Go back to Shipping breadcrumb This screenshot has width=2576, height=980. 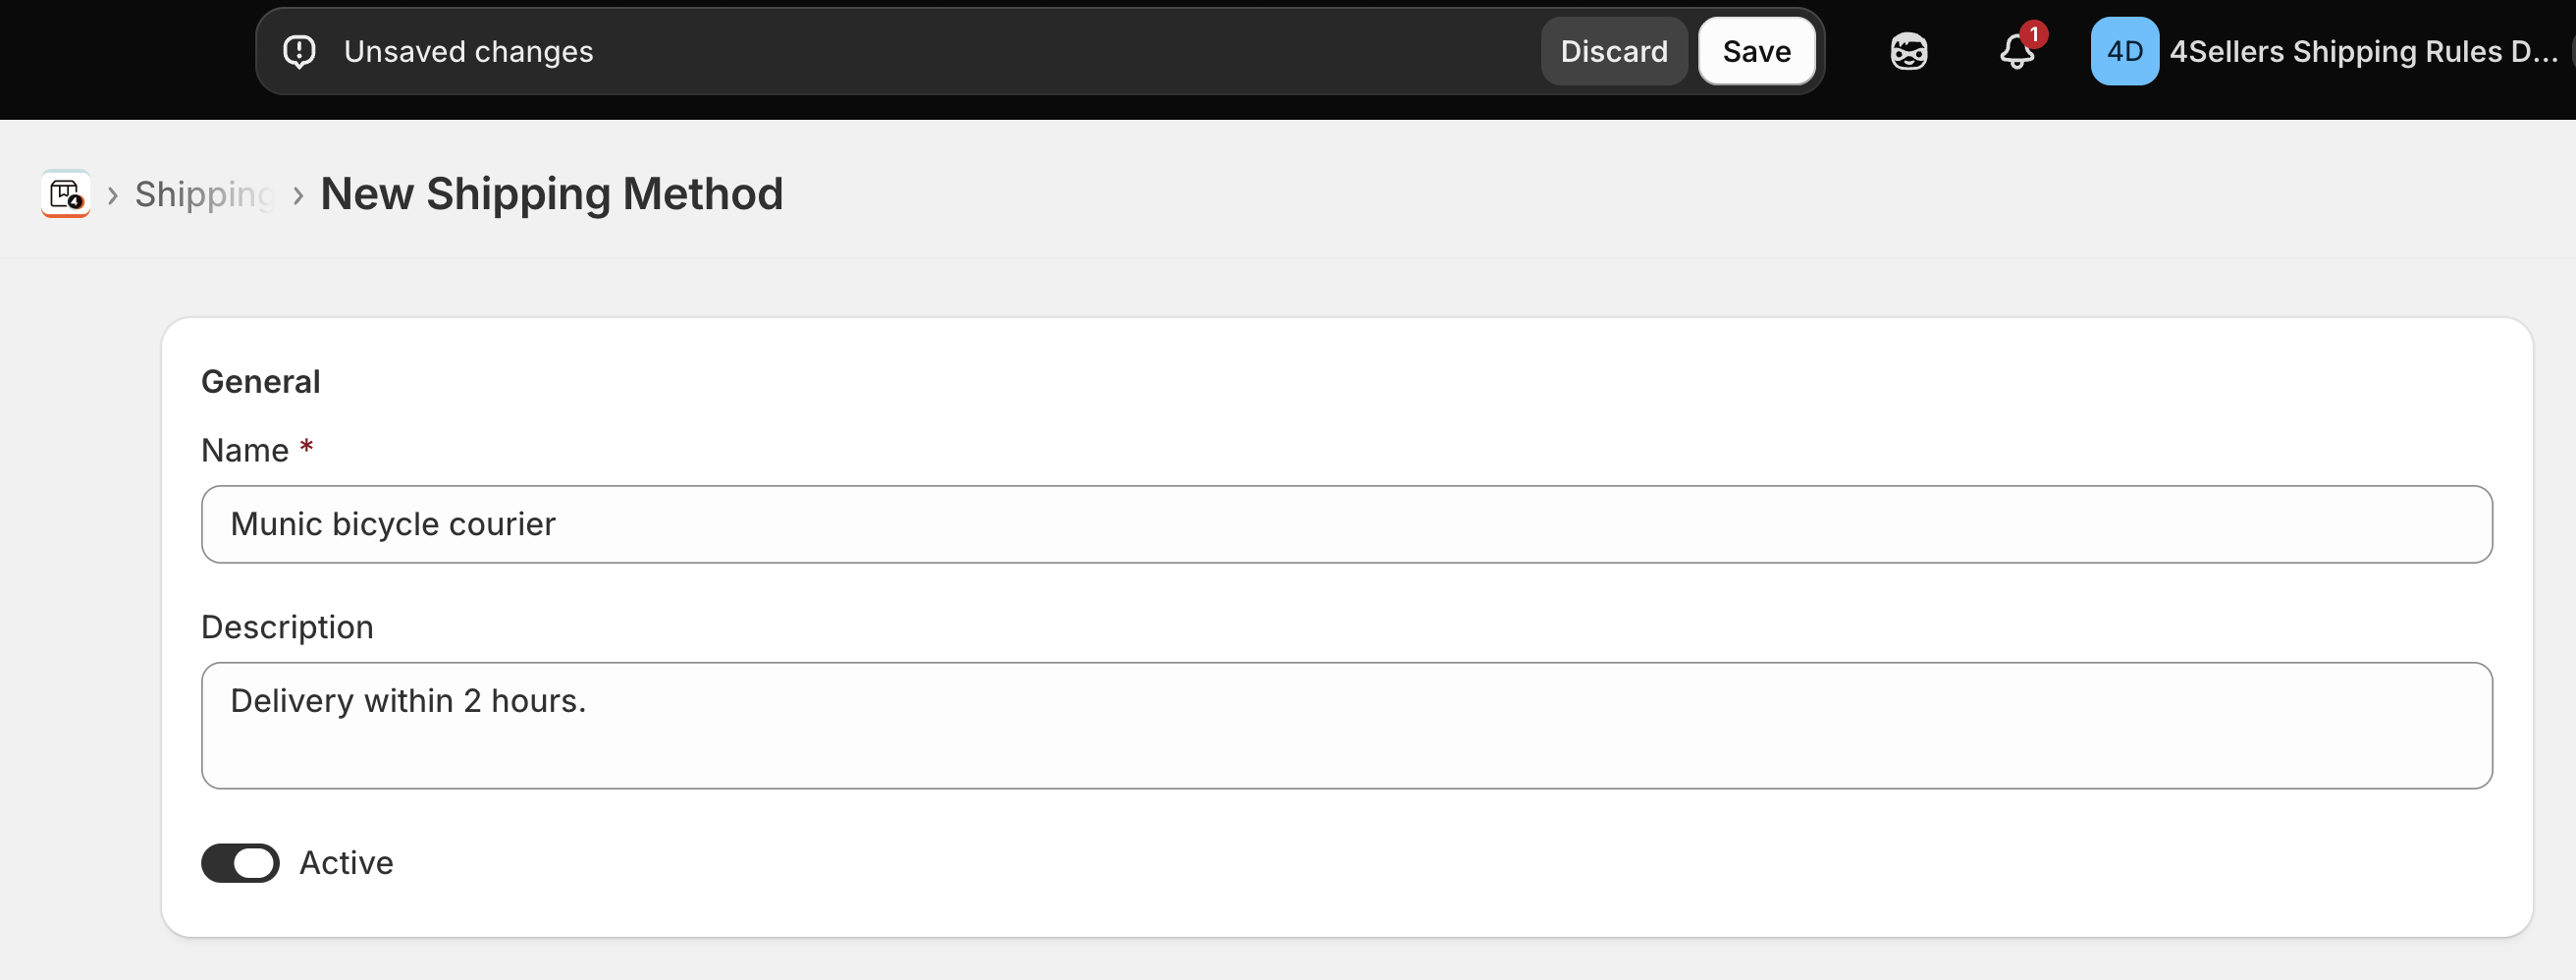pyautogui.click(x=204, y=194)
